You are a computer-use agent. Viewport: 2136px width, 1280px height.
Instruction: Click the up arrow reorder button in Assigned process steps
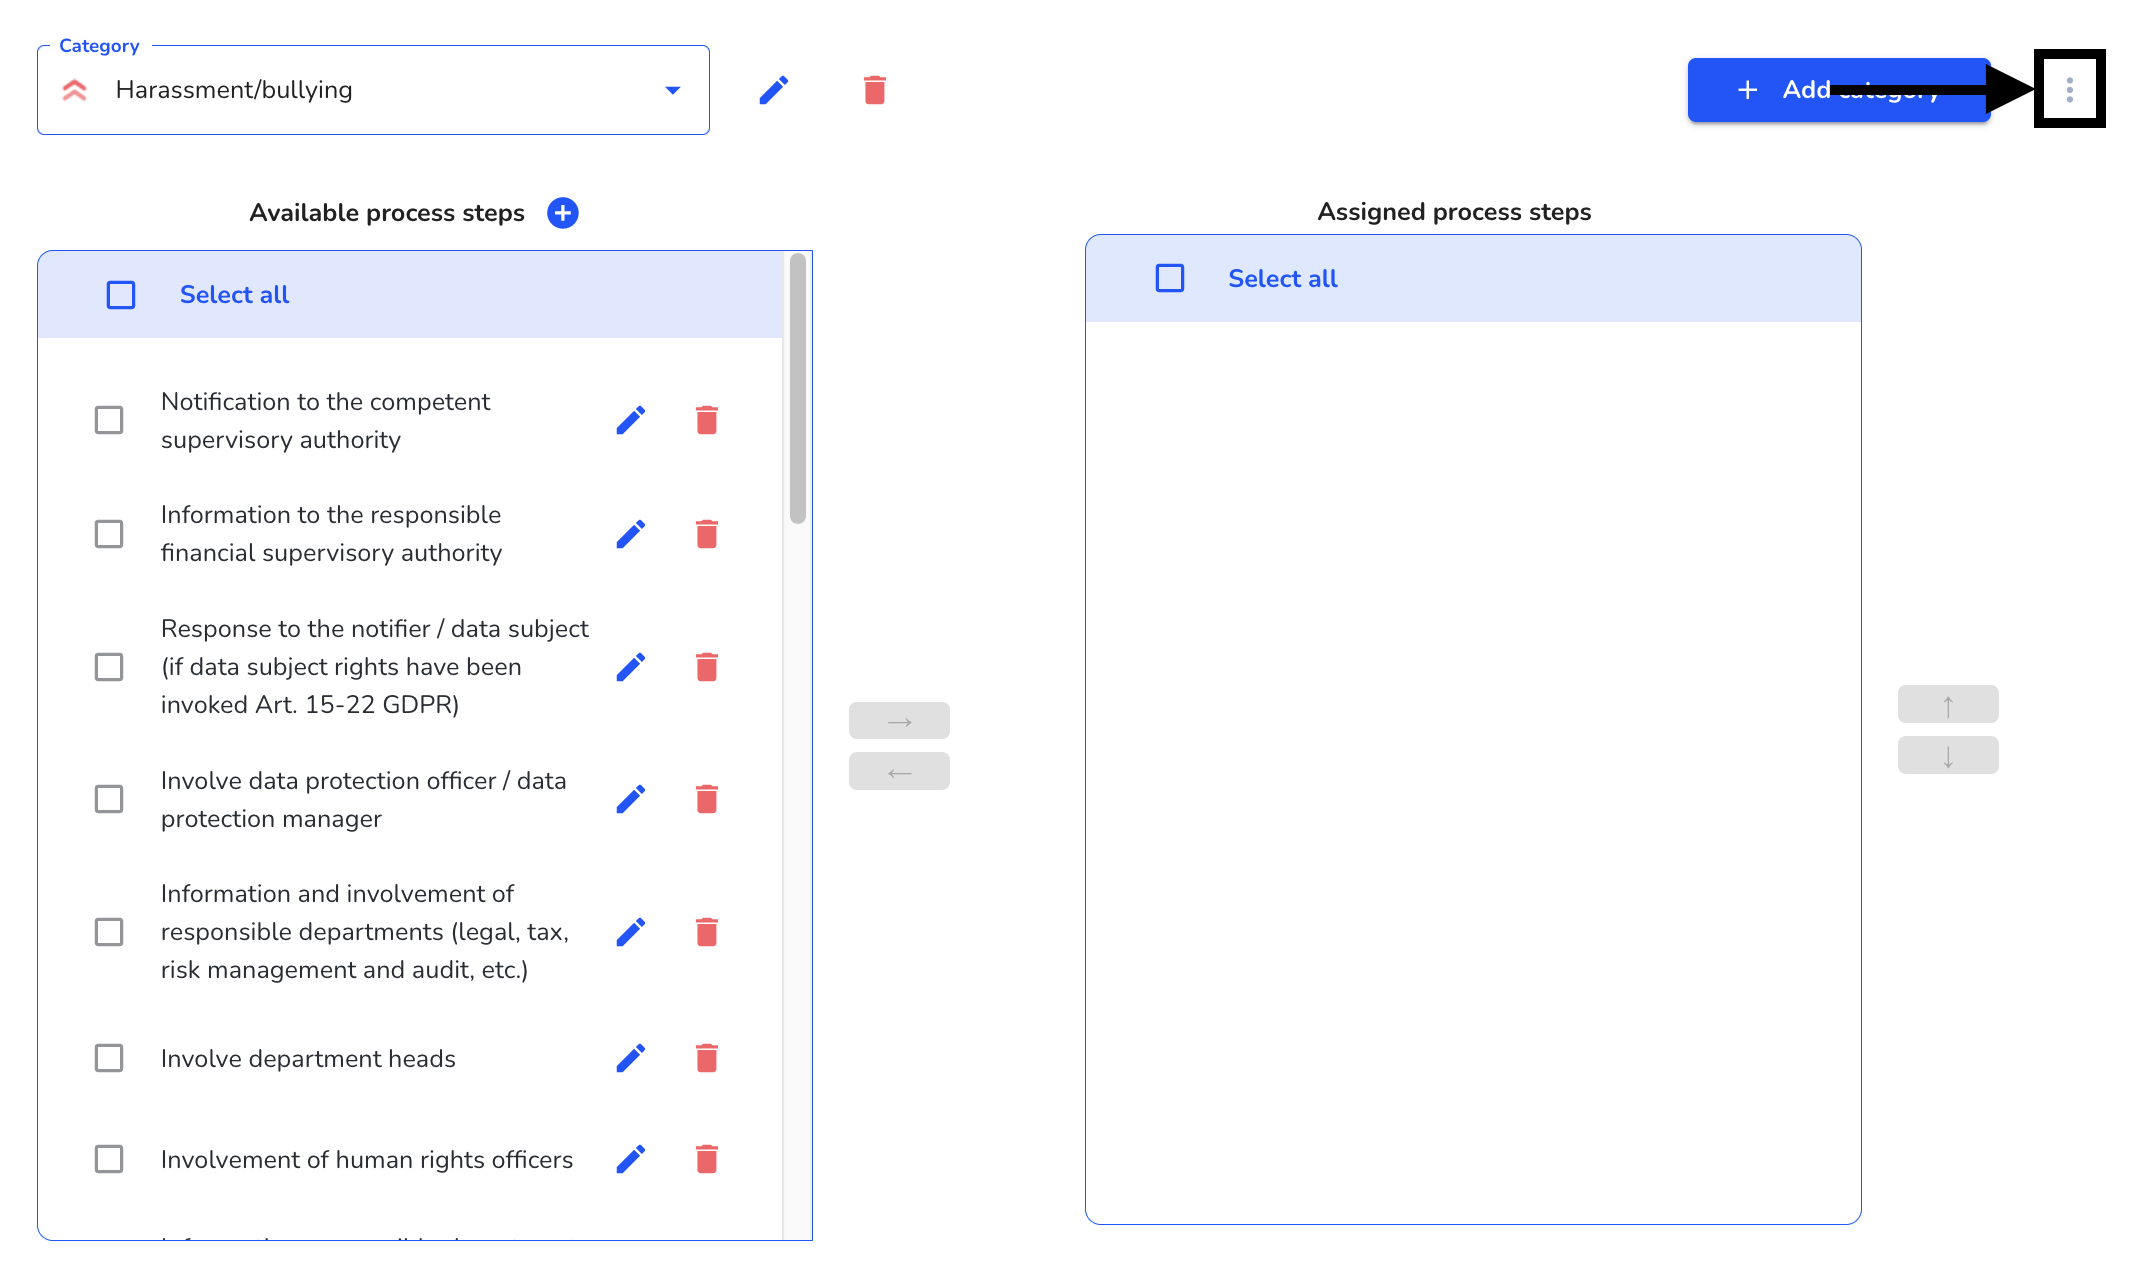pyautogui.click(x=1949, y=704)
